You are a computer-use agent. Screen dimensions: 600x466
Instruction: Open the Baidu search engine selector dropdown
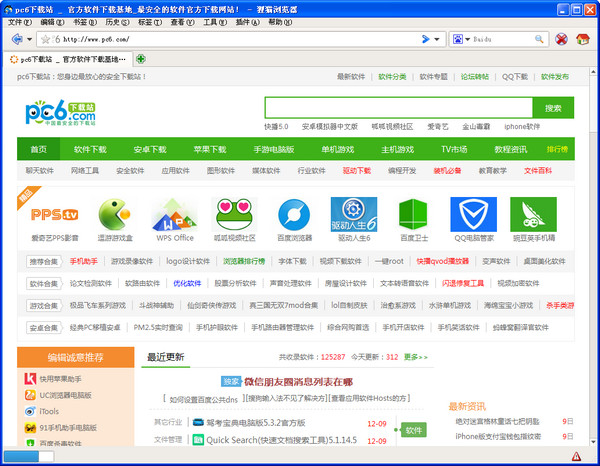467,39
